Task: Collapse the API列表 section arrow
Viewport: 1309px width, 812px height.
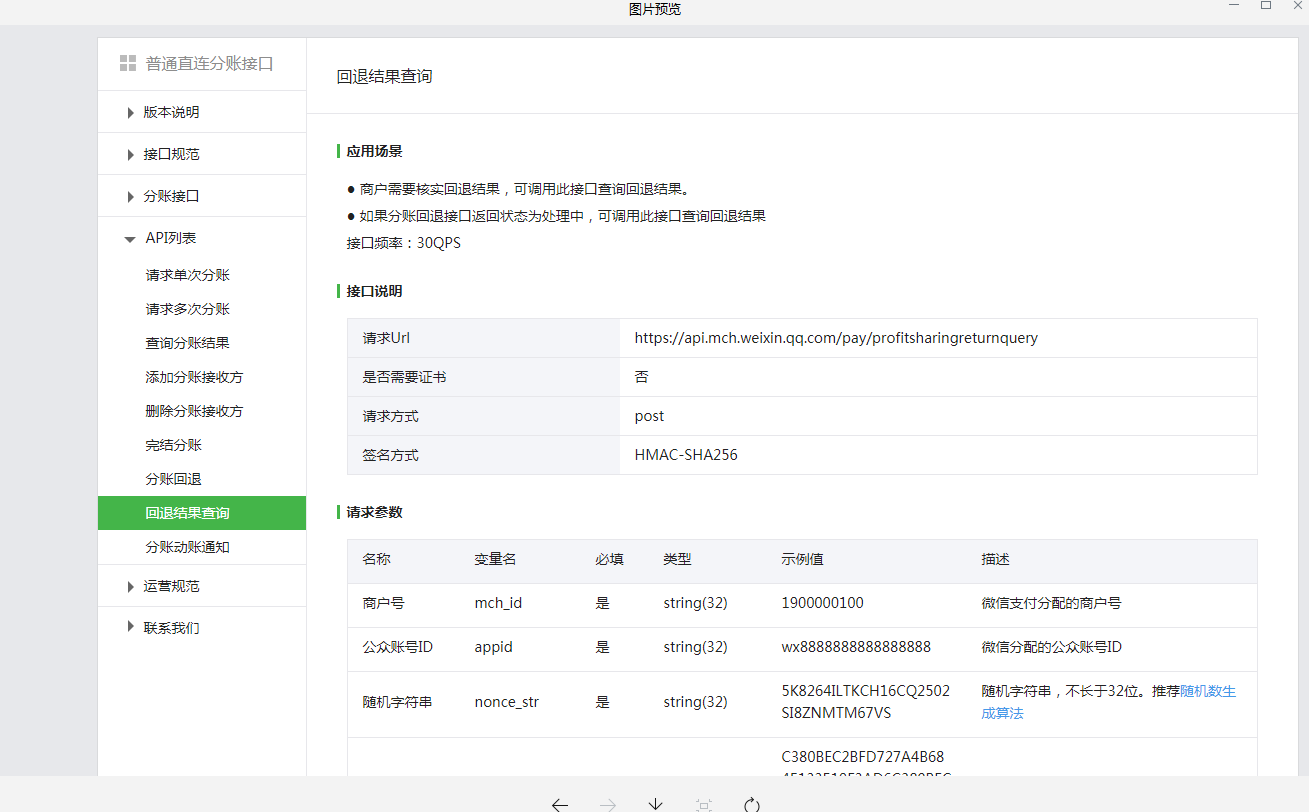Action: (x=130, y=239)
